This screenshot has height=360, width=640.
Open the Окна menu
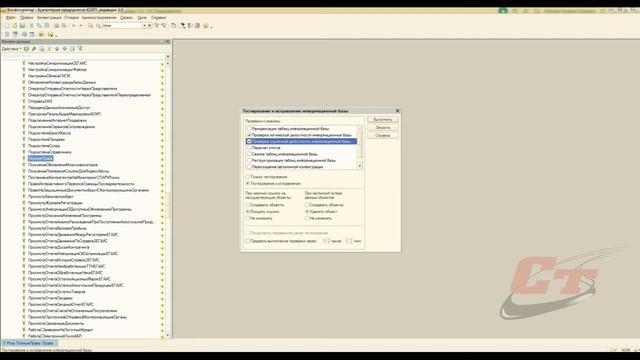[x=142, y=18]
